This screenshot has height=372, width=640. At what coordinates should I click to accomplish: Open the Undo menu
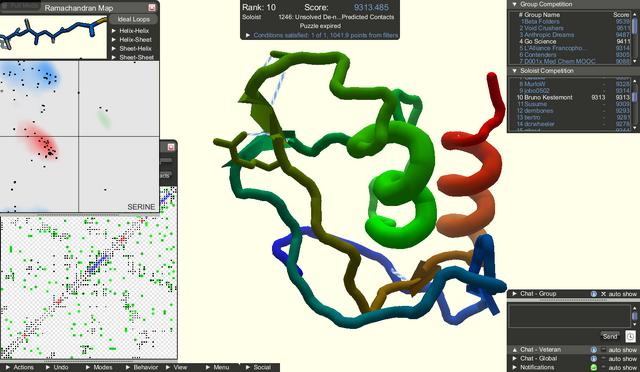(57, 368)
